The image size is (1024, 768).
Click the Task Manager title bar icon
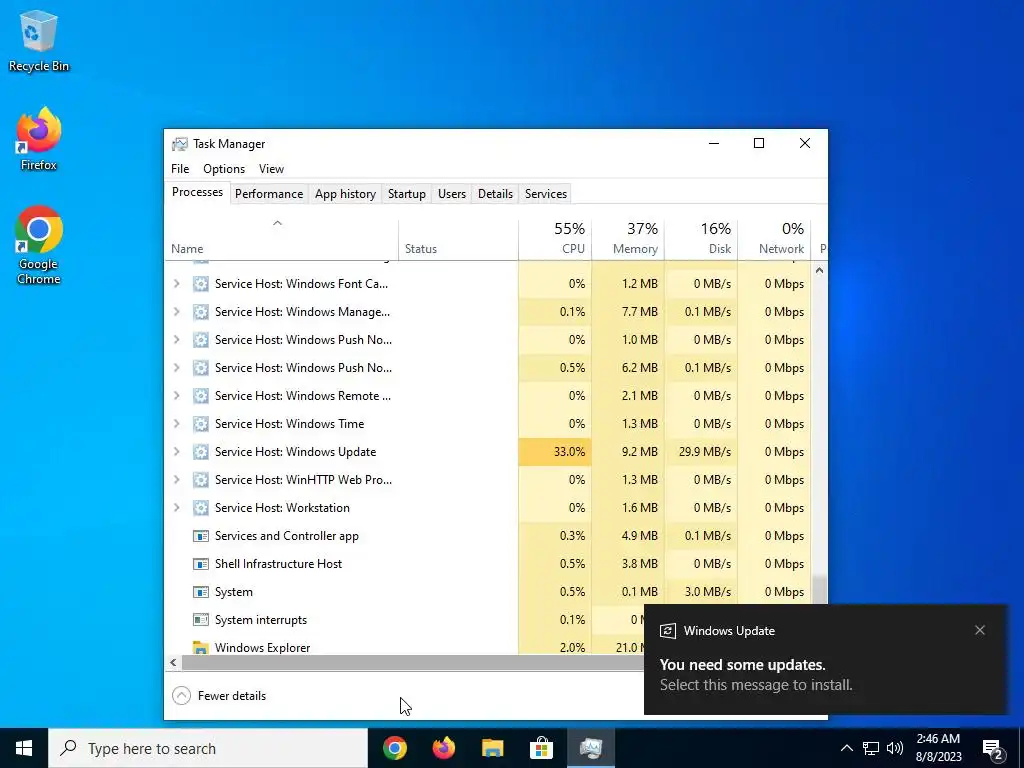pos(180,144)
